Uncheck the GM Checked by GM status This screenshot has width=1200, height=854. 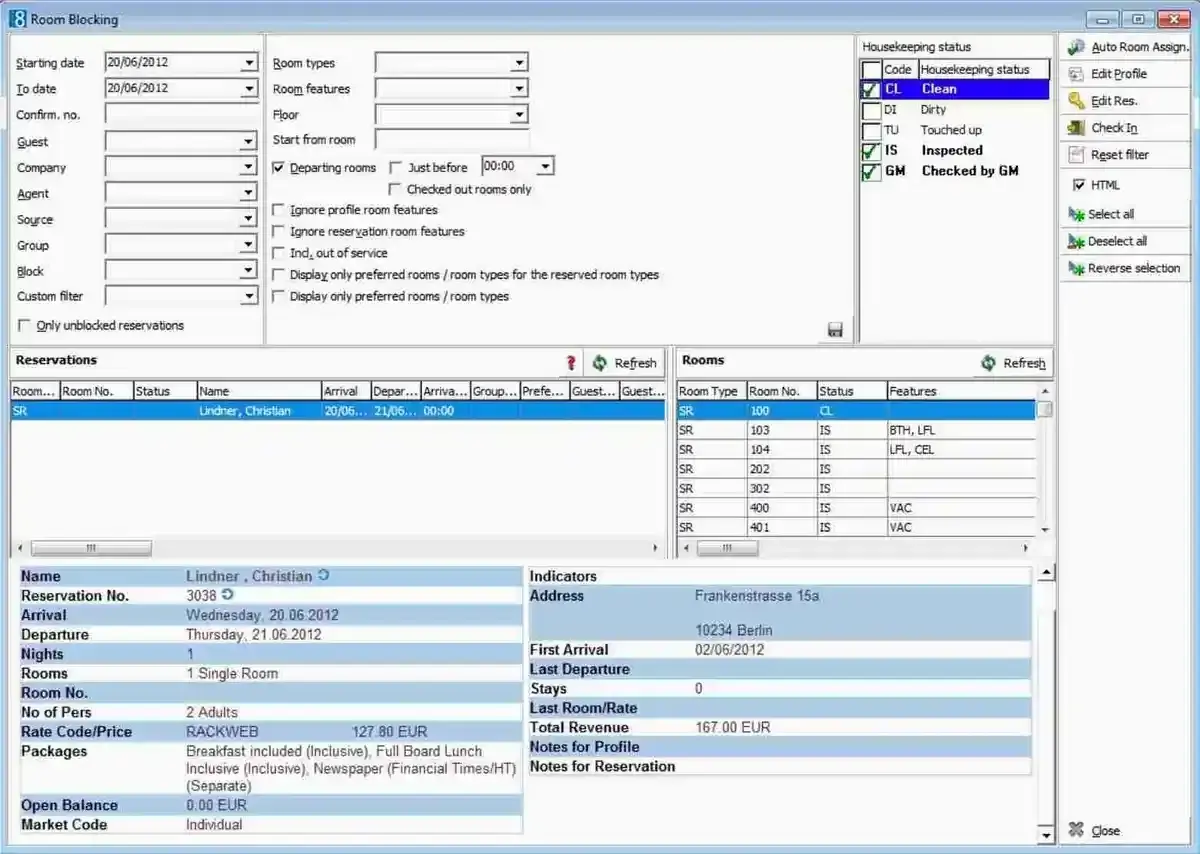pyautogui.click(x=871, y=171)
